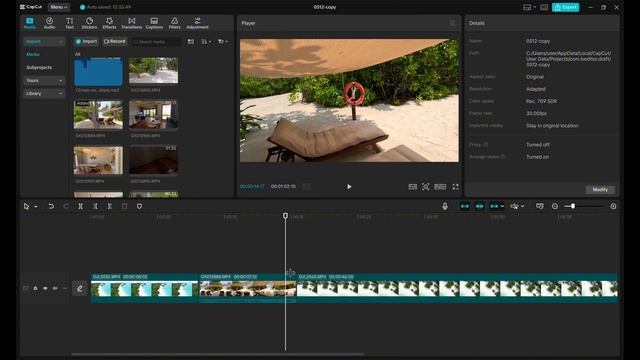Mute the main video track

pos(55,288)
